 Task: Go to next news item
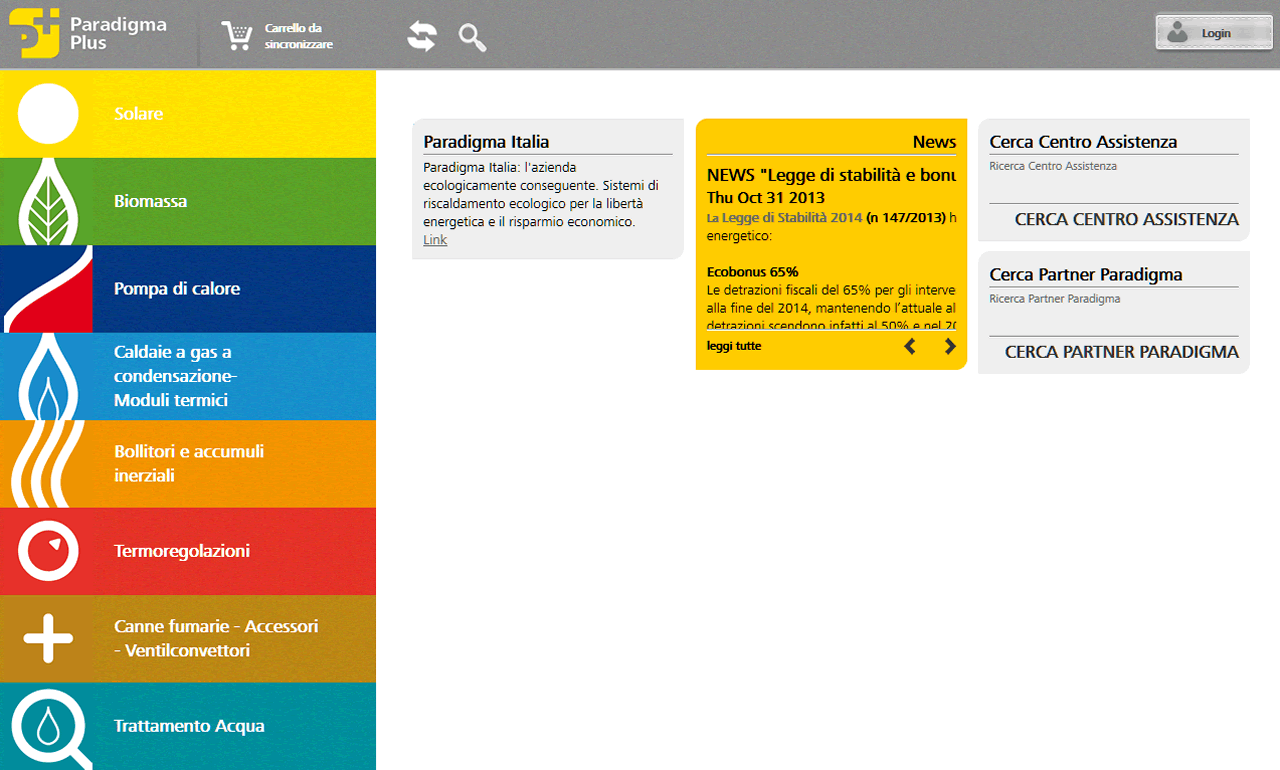pos(950,346)
